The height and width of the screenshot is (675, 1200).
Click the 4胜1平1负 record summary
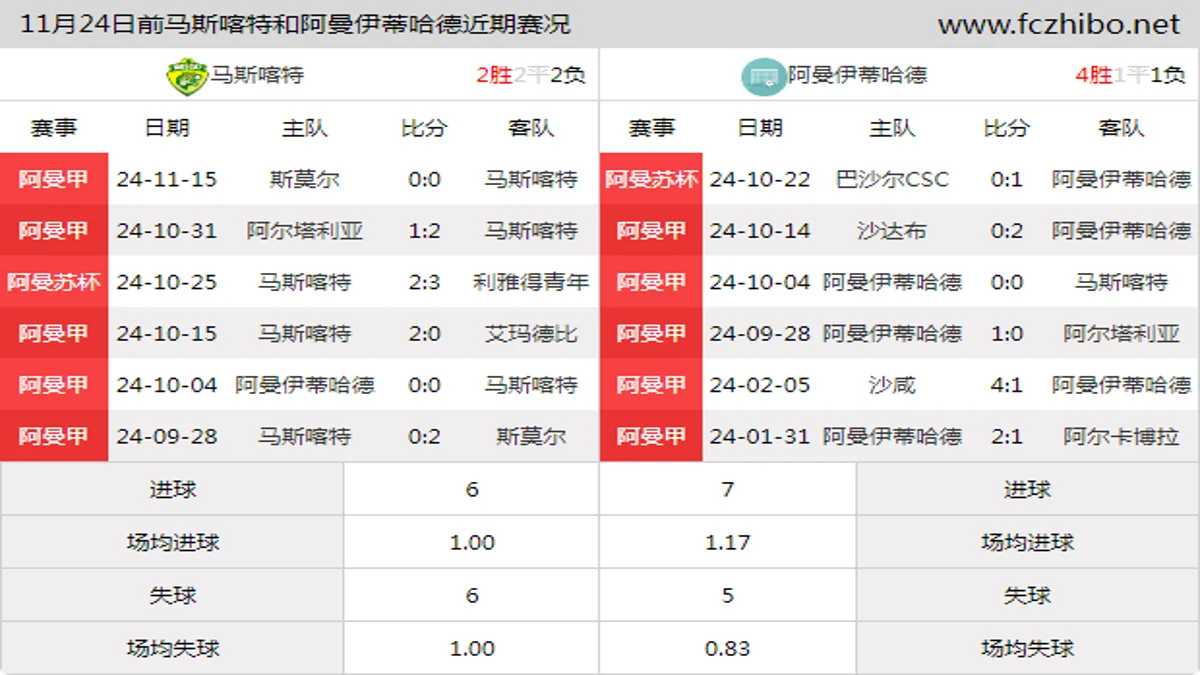1131,75
